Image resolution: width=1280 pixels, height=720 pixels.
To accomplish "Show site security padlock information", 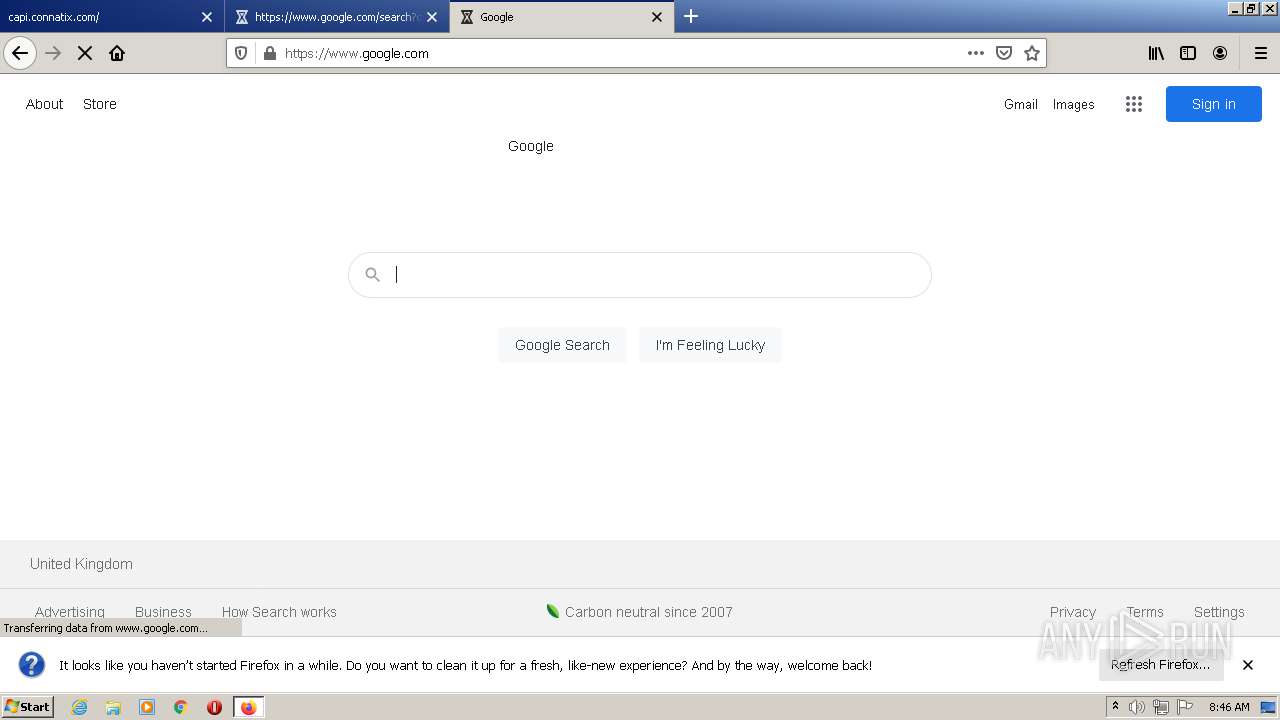I will pyautogui.click(x=269, y=53).
